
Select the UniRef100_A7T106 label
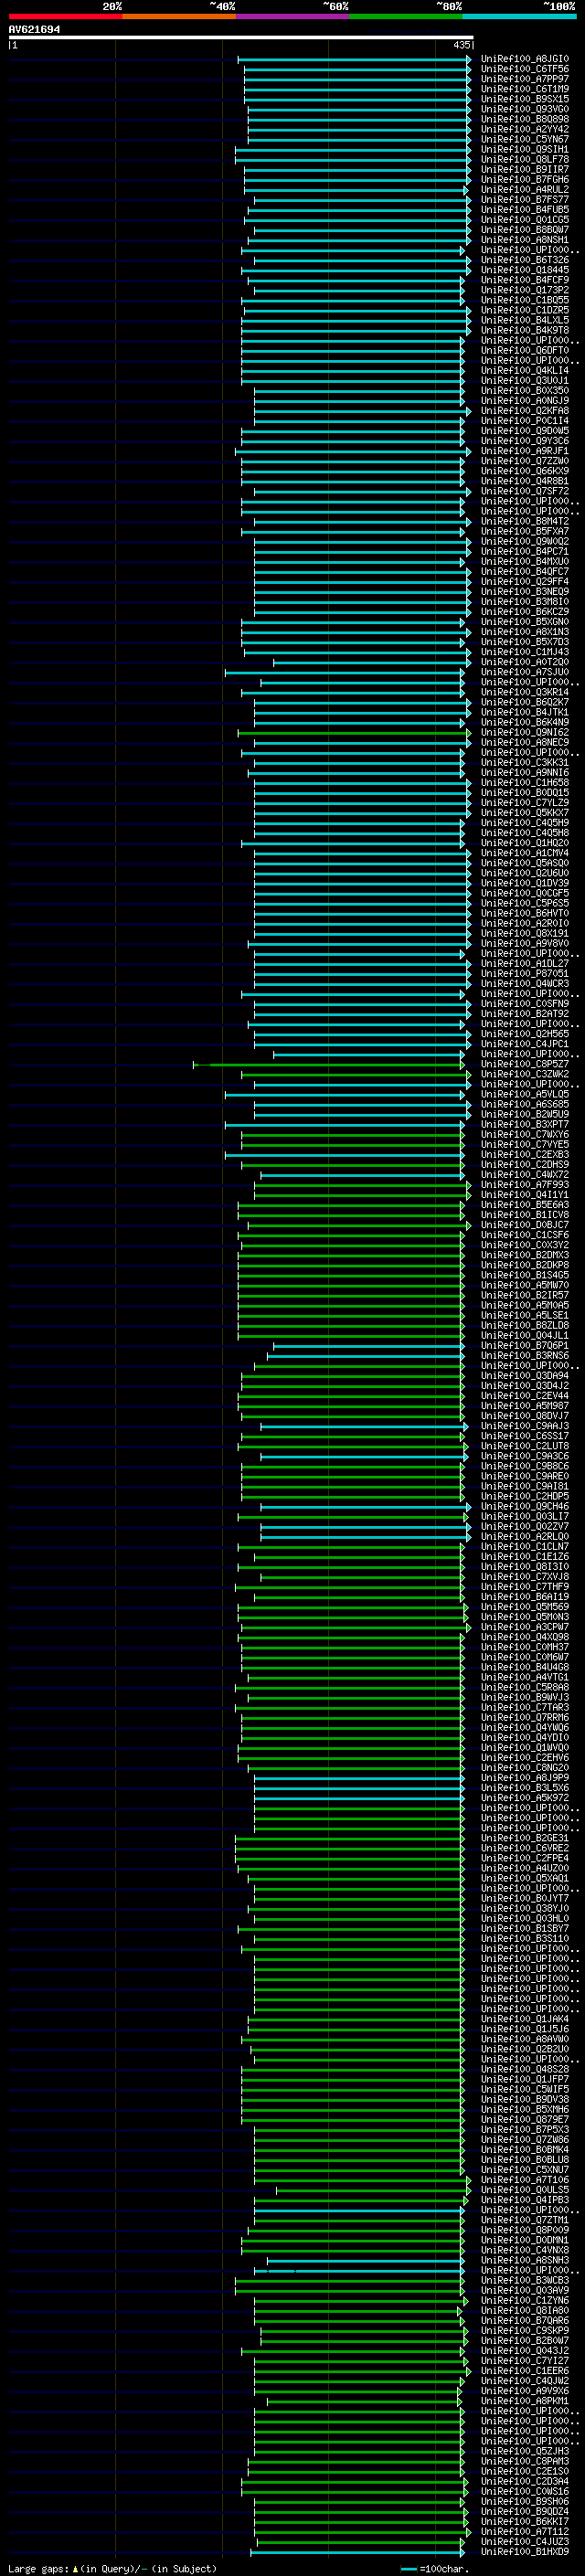[524, 2180]
